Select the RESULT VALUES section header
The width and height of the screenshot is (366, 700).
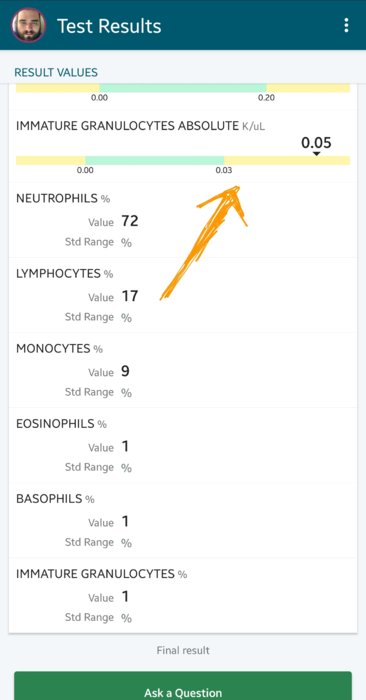pos(56,72)
